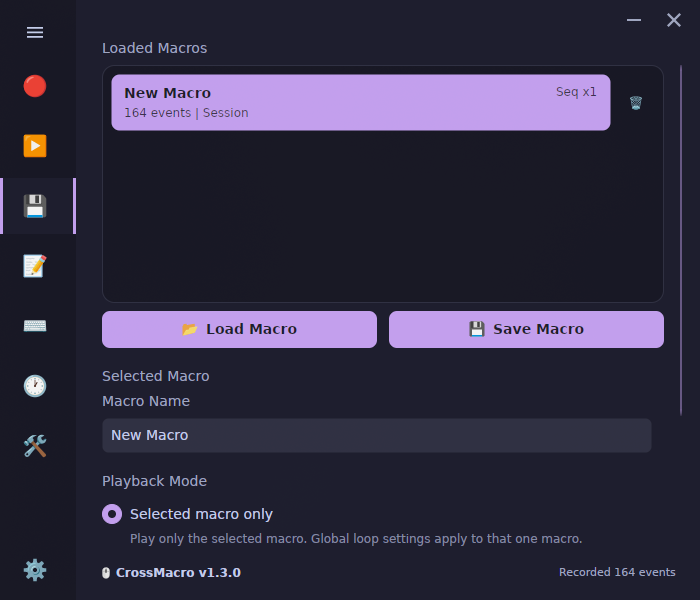The height and width of the screenshot is (600, 700).
Task: Open Settings via the gear icon
Action: point(35,570)
